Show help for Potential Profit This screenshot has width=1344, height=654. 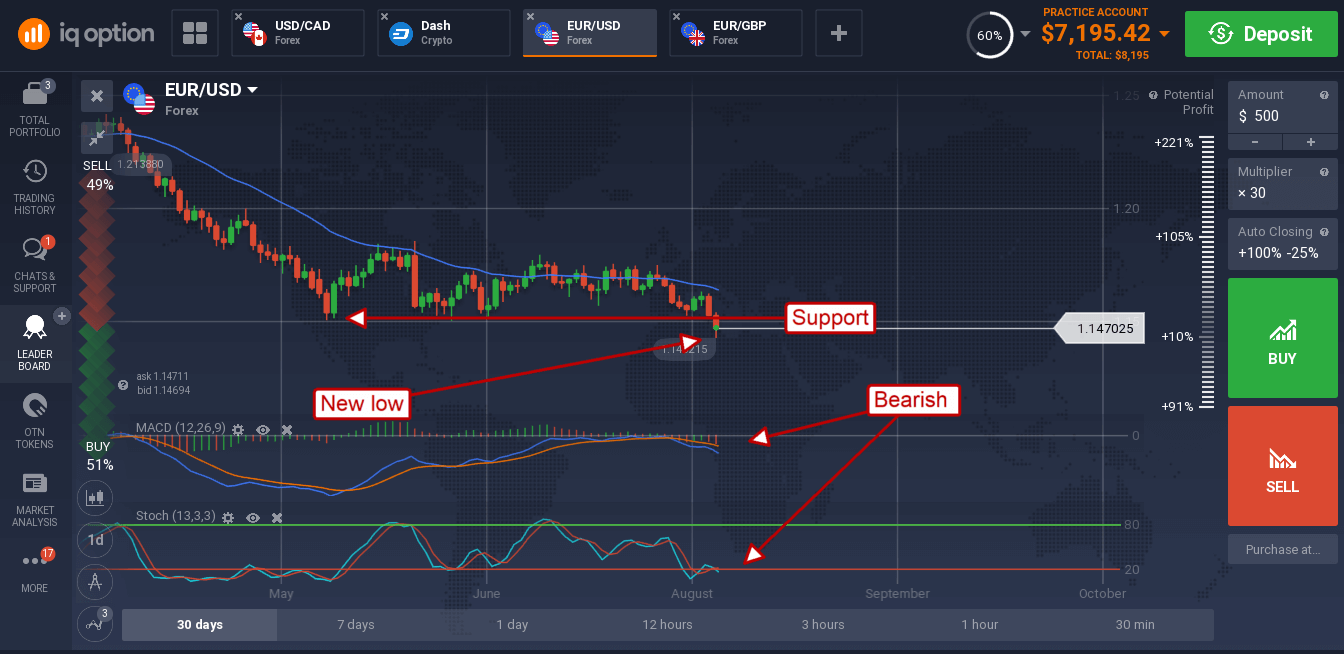coord(1153,95)
